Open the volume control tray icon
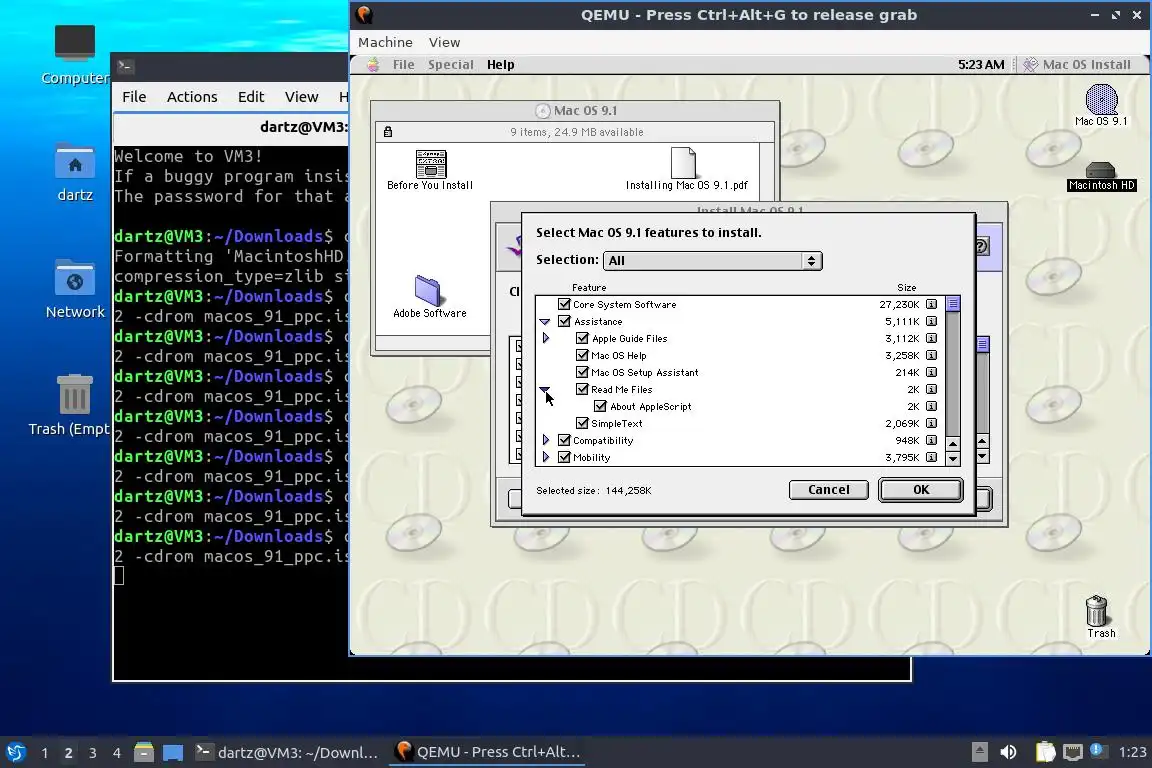The height and width of the screenshot is (768, 1152). [x=1008, y=752]
